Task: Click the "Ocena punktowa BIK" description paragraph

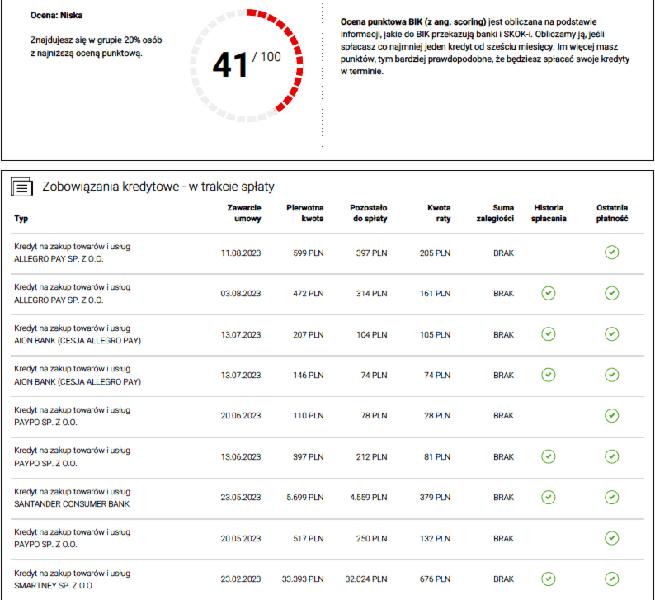Action: (x=485, y=46)
